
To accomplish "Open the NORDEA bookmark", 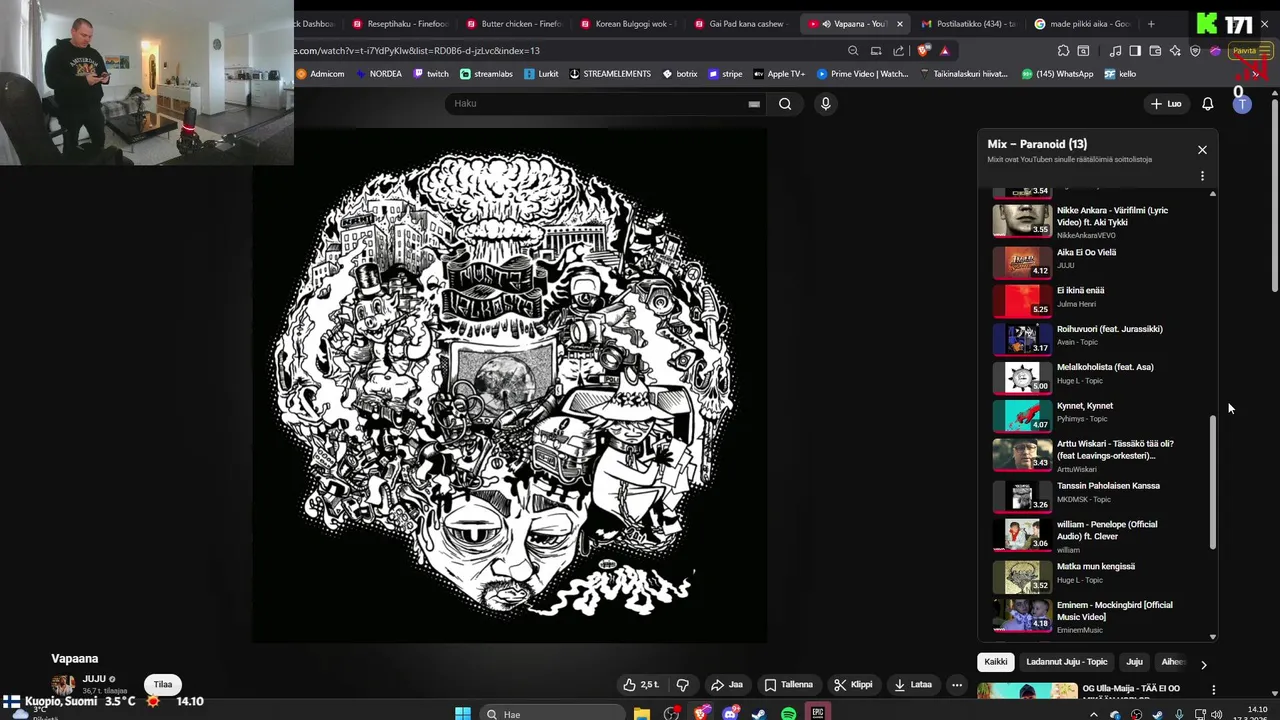I will tap(378, 74).
